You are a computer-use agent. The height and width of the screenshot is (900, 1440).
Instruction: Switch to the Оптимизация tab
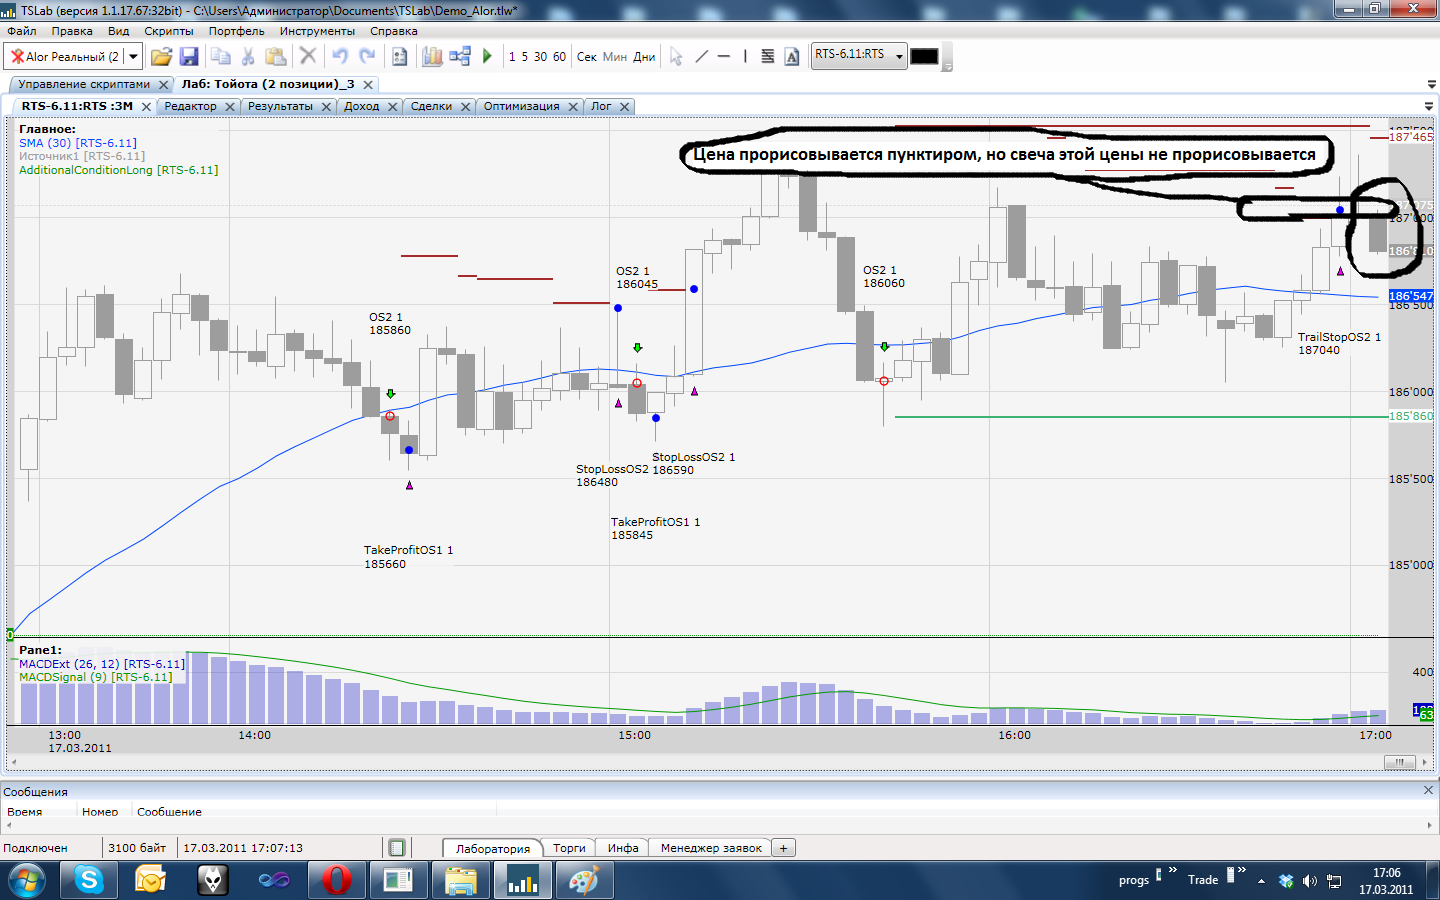(522, 106)
